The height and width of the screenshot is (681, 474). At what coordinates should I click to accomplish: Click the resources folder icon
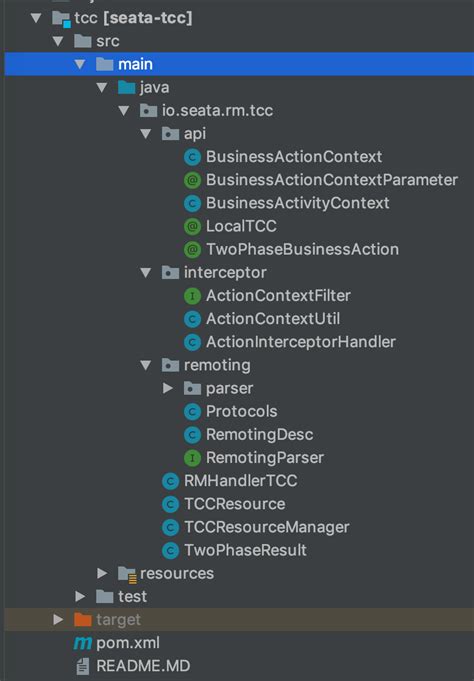pyautogui.click(x=127, y=574)
